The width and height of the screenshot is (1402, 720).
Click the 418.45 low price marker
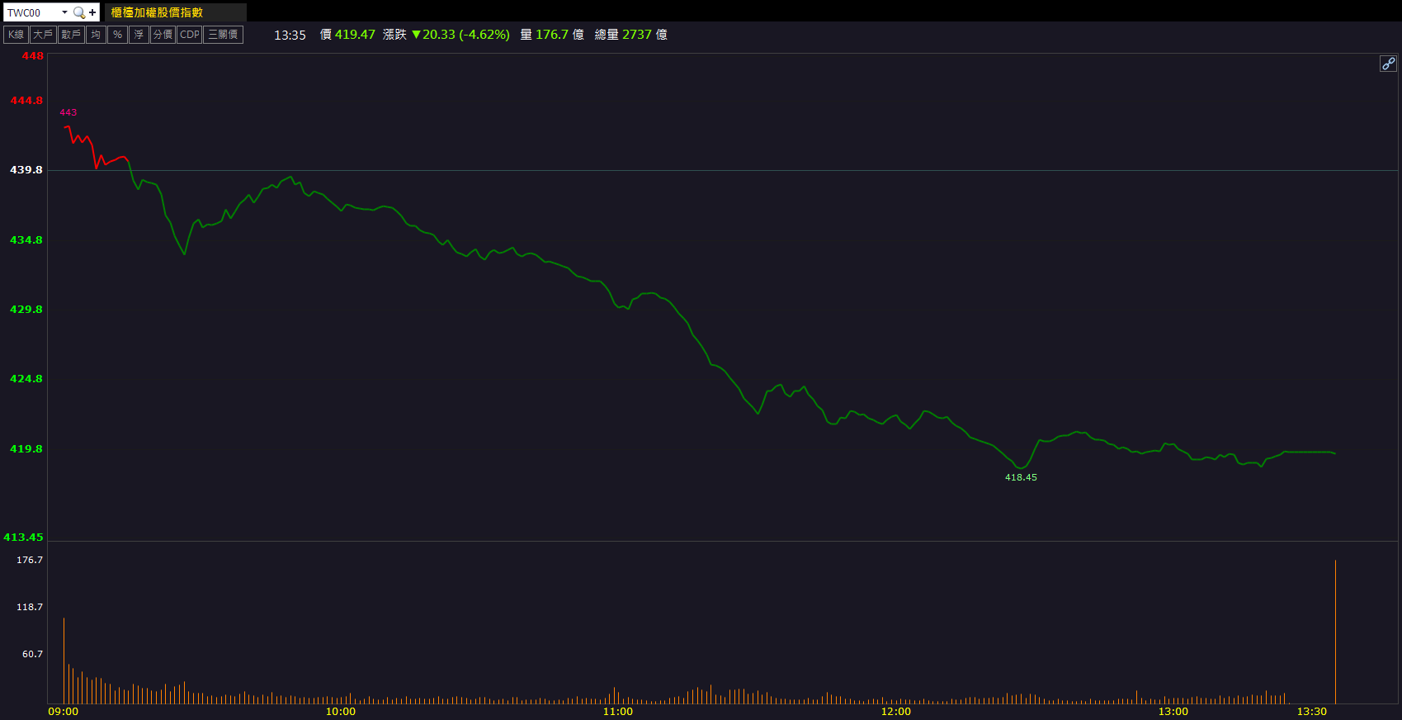pos(1021,478)
